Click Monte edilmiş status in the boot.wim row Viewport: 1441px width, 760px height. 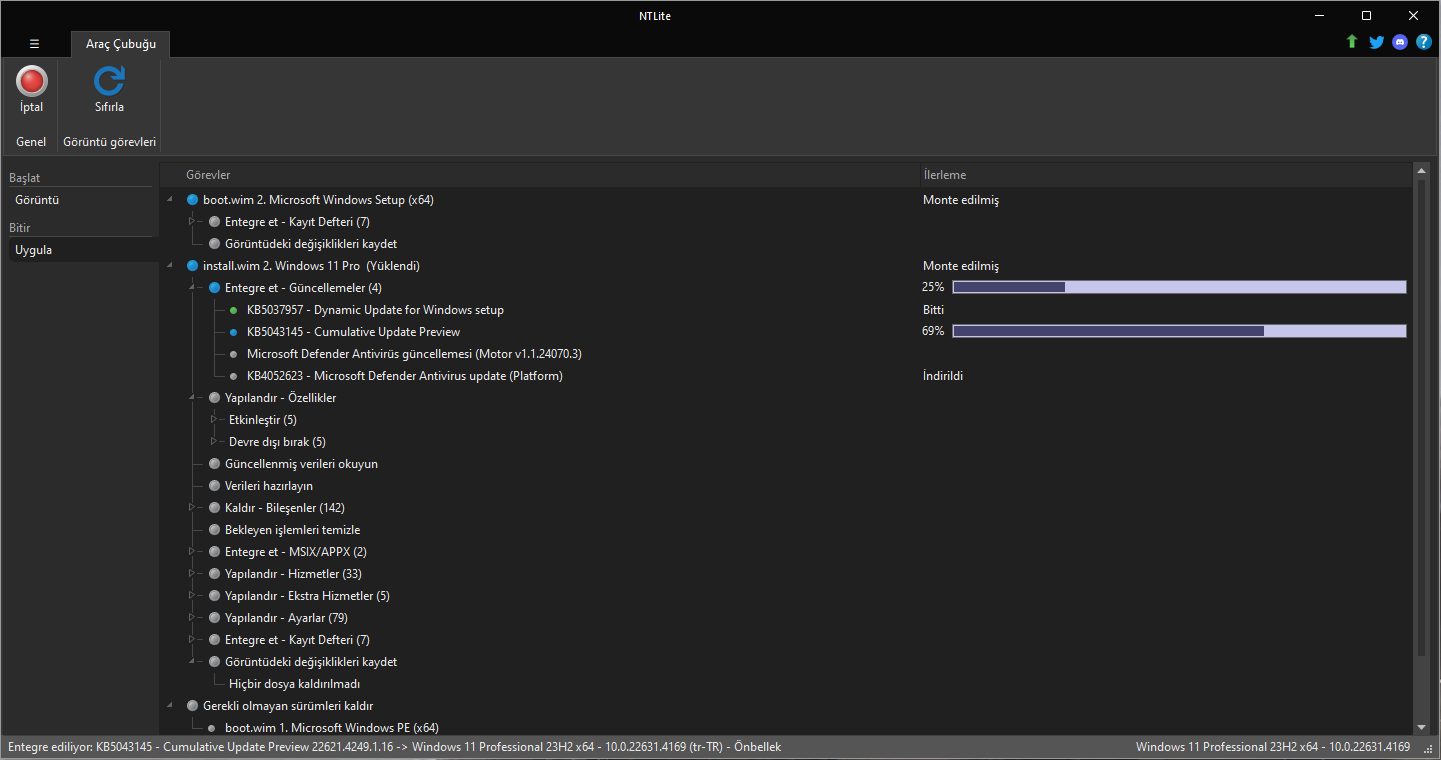tap(960, 200)
